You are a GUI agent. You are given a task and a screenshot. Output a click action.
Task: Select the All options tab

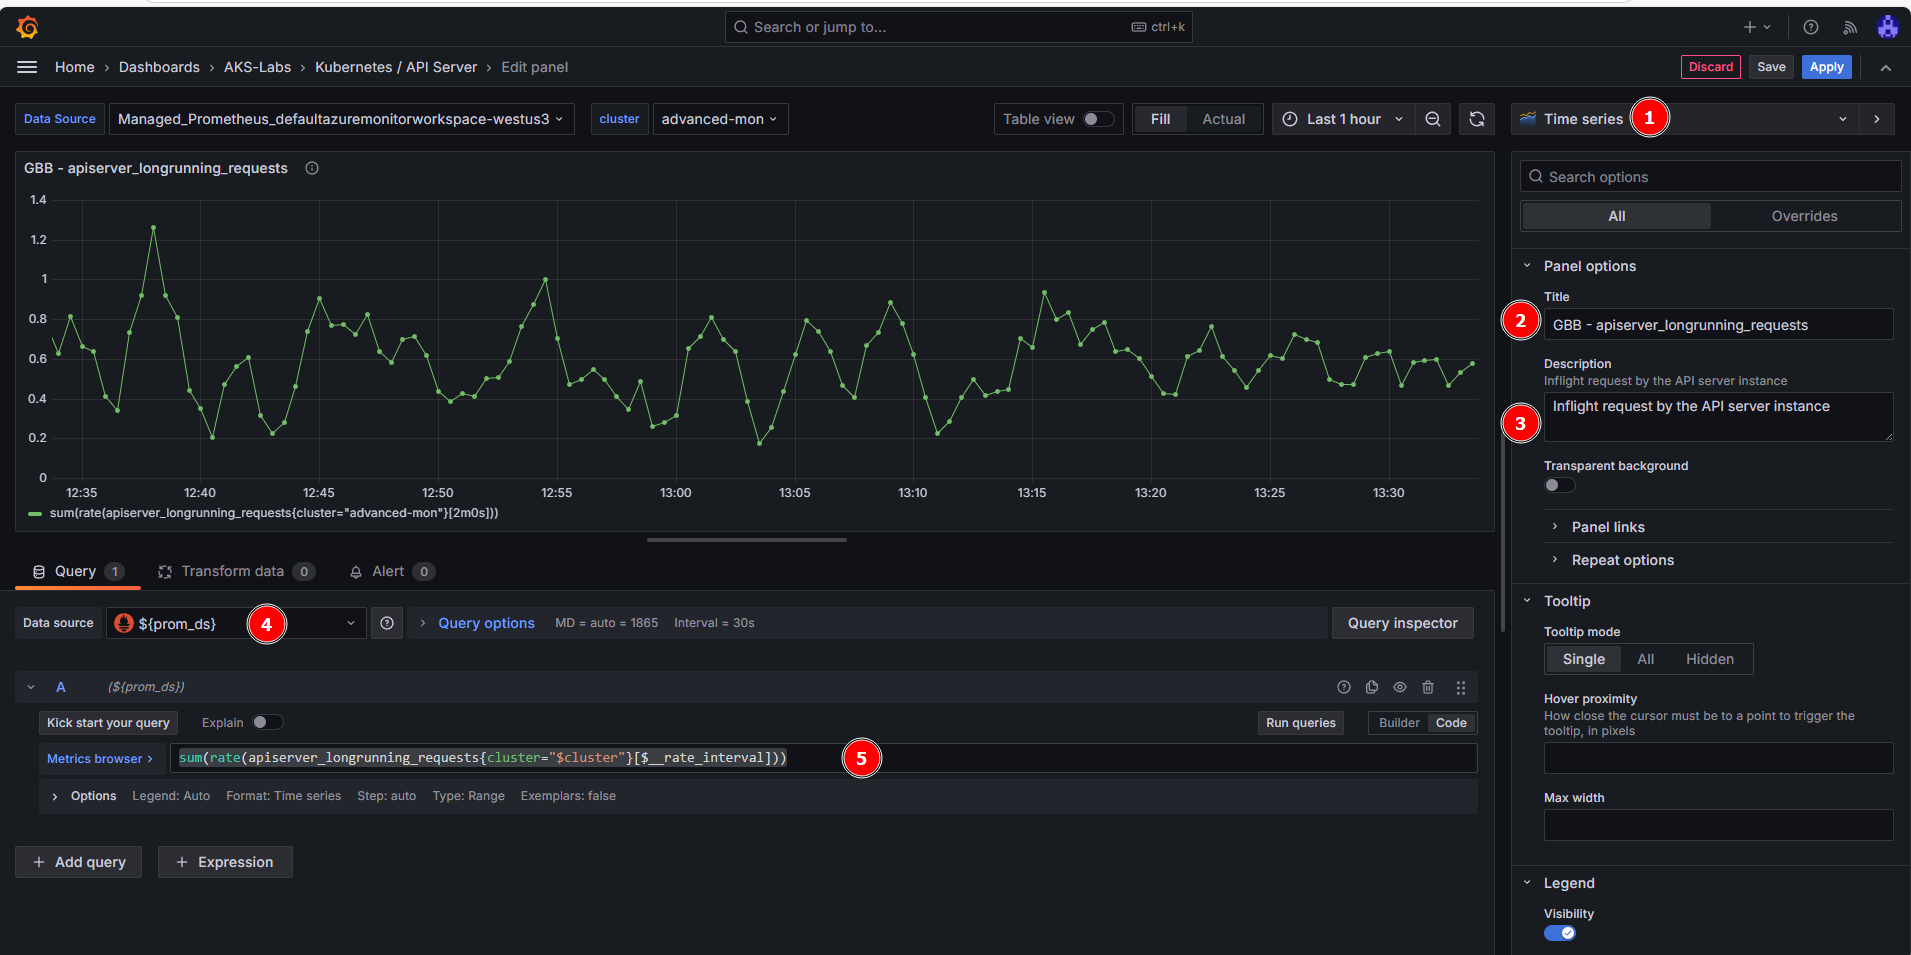click(x=1616, y=216)
